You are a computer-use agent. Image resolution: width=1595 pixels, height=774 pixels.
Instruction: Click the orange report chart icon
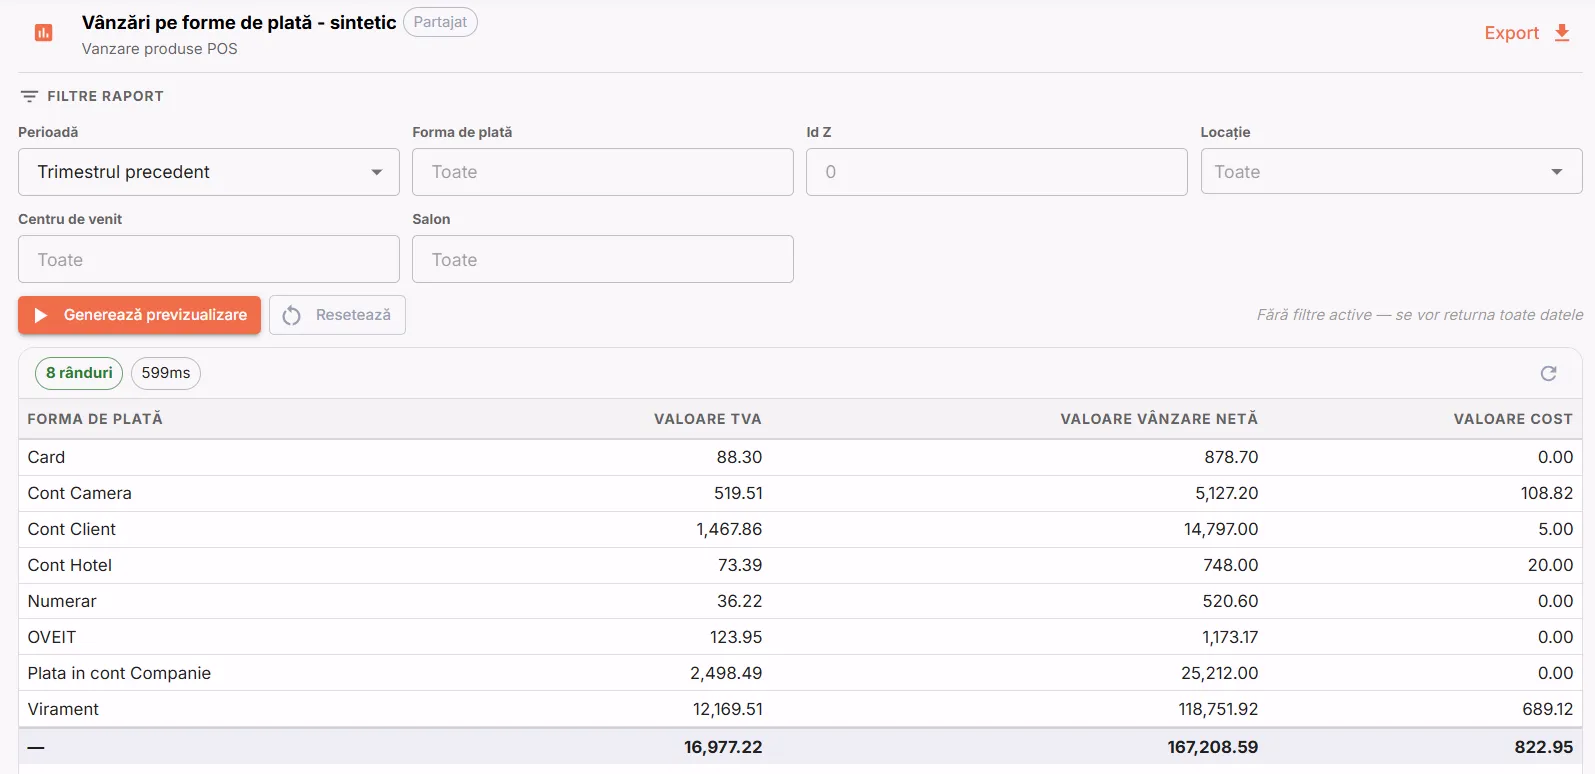[x=43, y=33]
